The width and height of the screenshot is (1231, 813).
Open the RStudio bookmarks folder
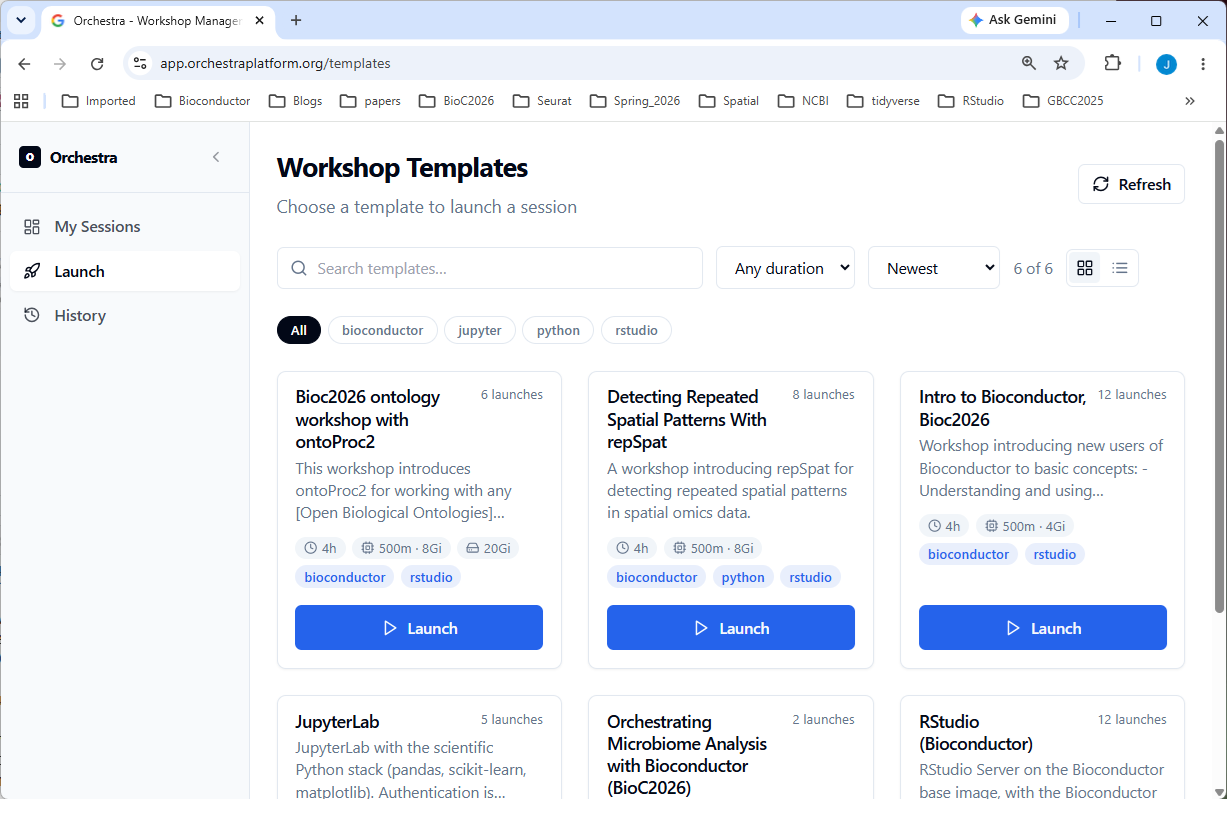pyautogui.click(x=971, y=101)
